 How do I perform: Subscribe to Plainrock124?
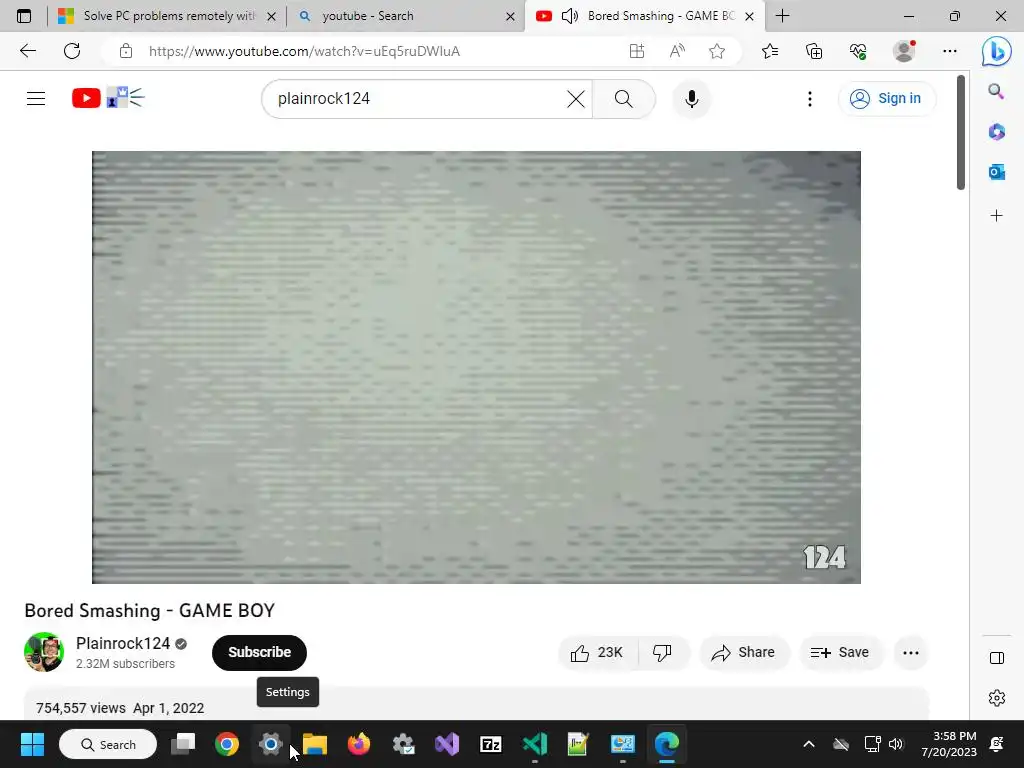[x=259, y=652]
